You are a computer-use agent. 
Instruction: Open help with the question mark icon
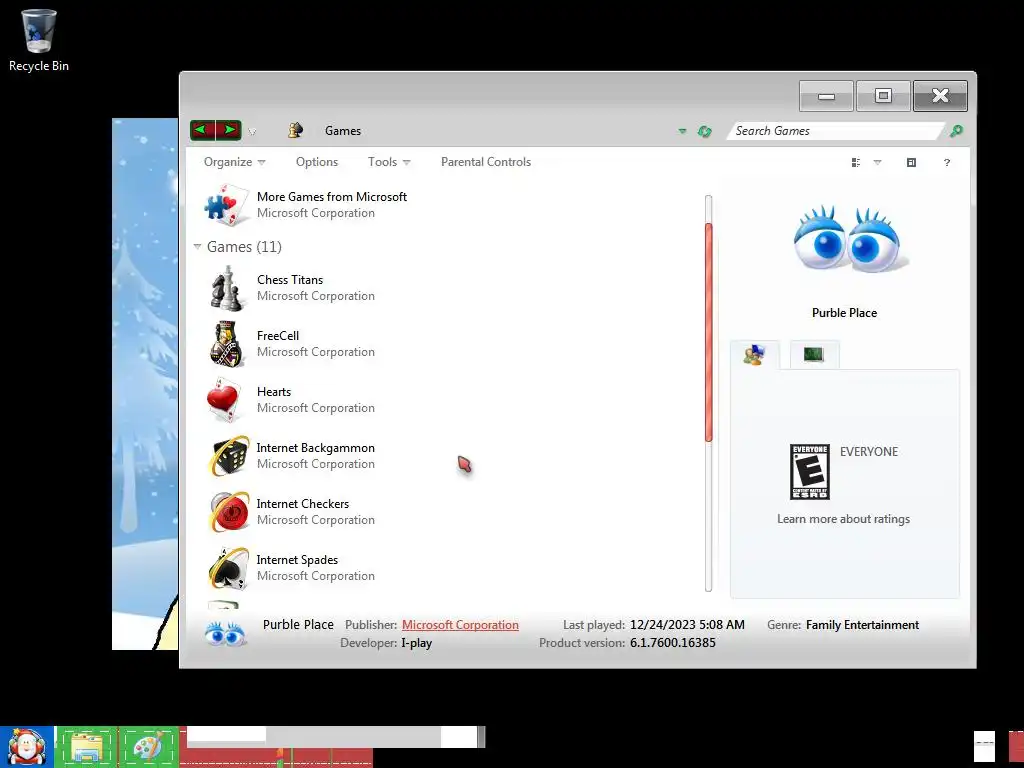pos(946,163)
